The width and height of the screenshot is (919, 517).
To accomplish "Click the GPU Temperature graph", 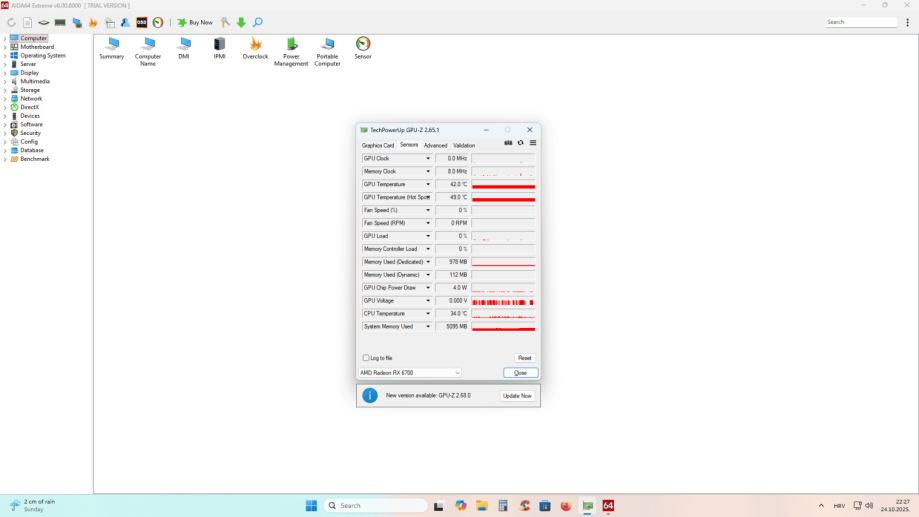I will tap(503, 184).
